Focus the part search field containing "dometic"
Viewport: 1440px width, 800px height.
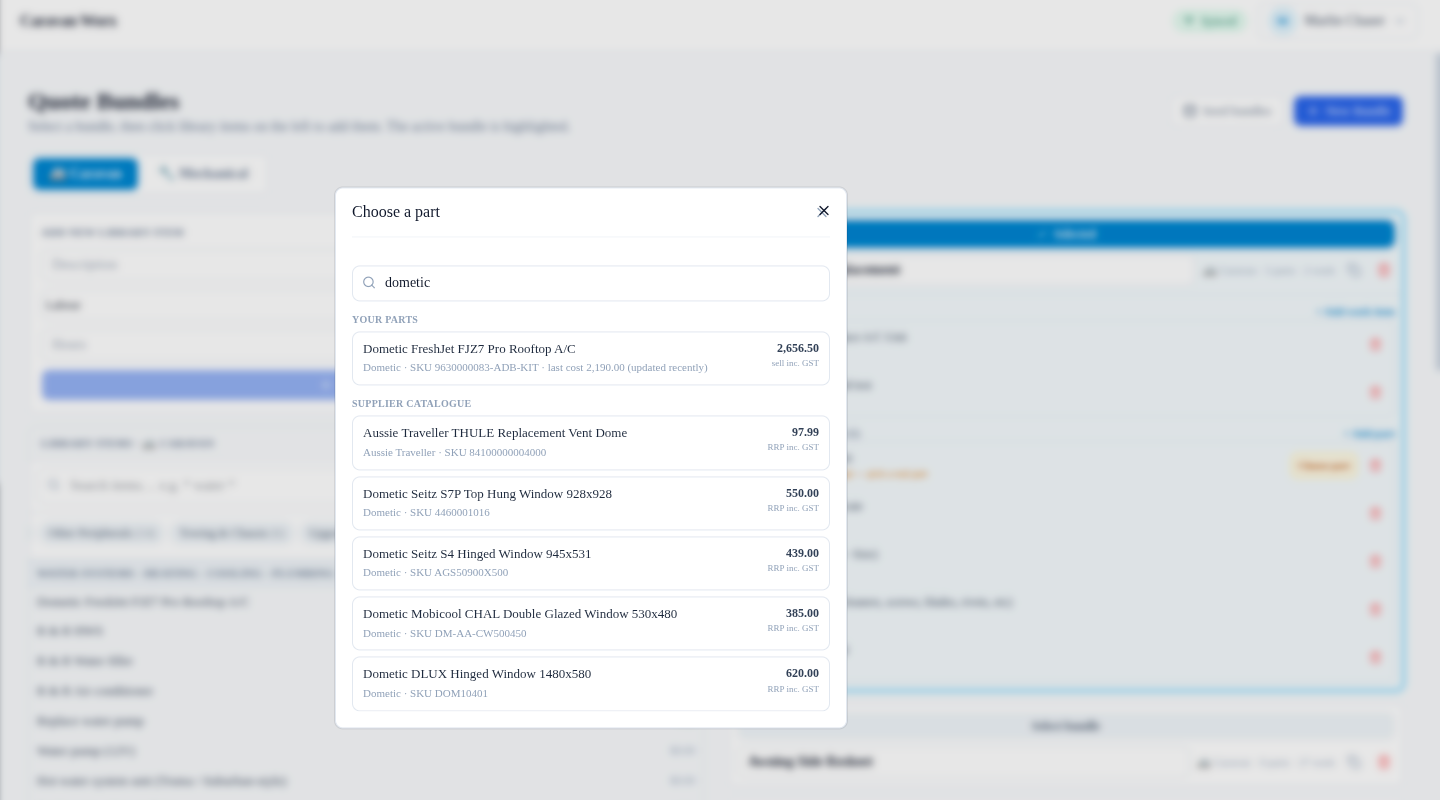click(591, 283)
